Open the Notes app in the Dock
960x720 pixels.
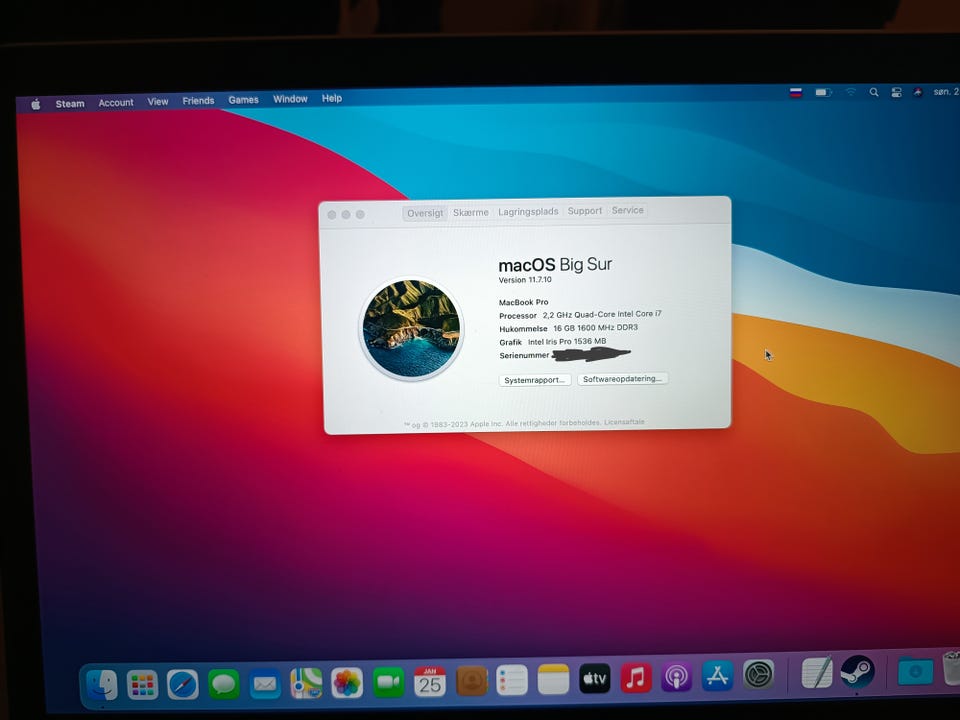[x=553, y=680]
